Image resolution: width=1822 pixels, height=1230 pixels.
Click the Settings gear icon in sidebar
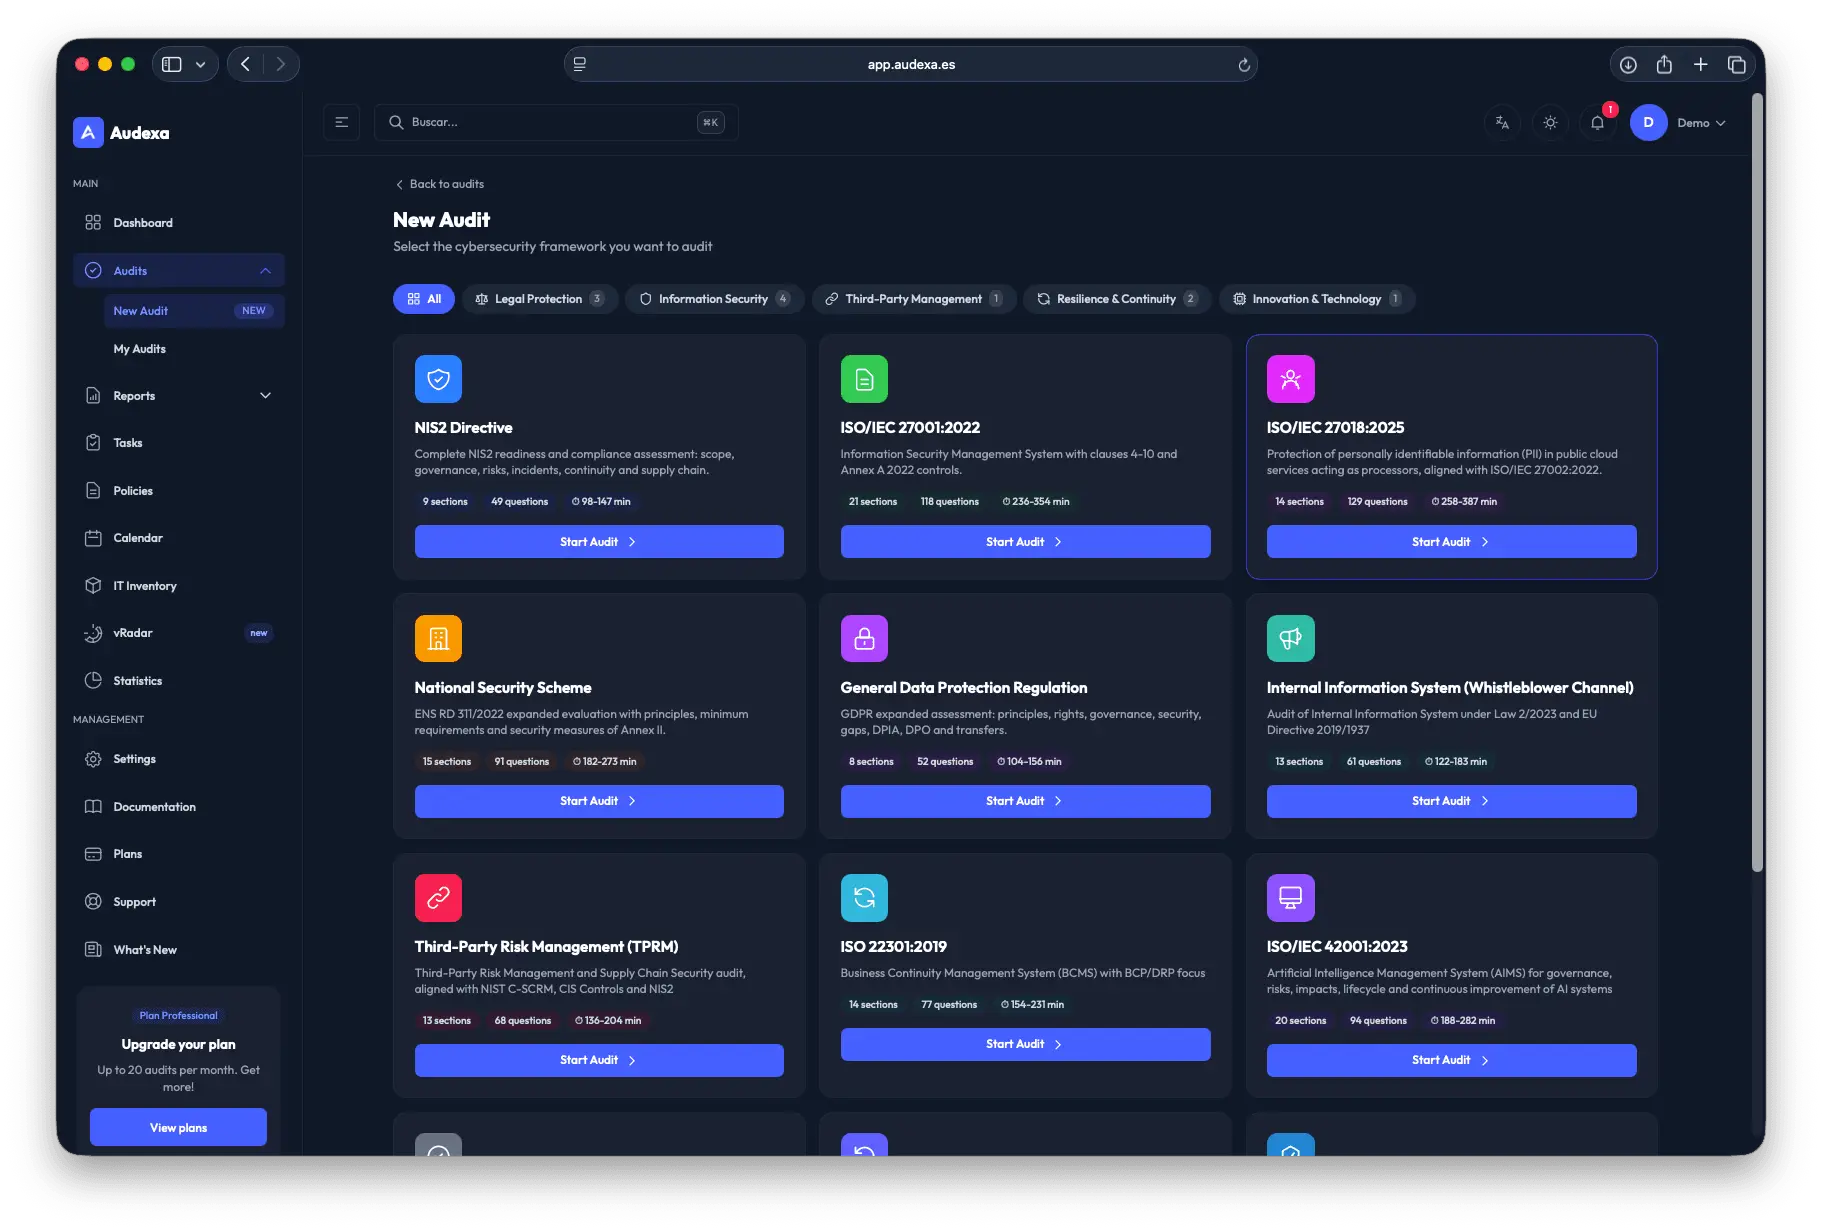(93, 759)
